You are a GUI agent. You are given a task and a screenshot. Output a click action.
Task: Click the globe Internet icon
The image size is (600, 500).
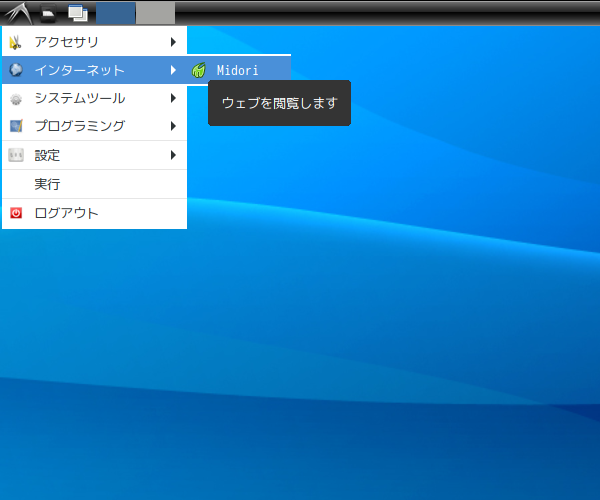pyautogui.click(x=16, y=70)
